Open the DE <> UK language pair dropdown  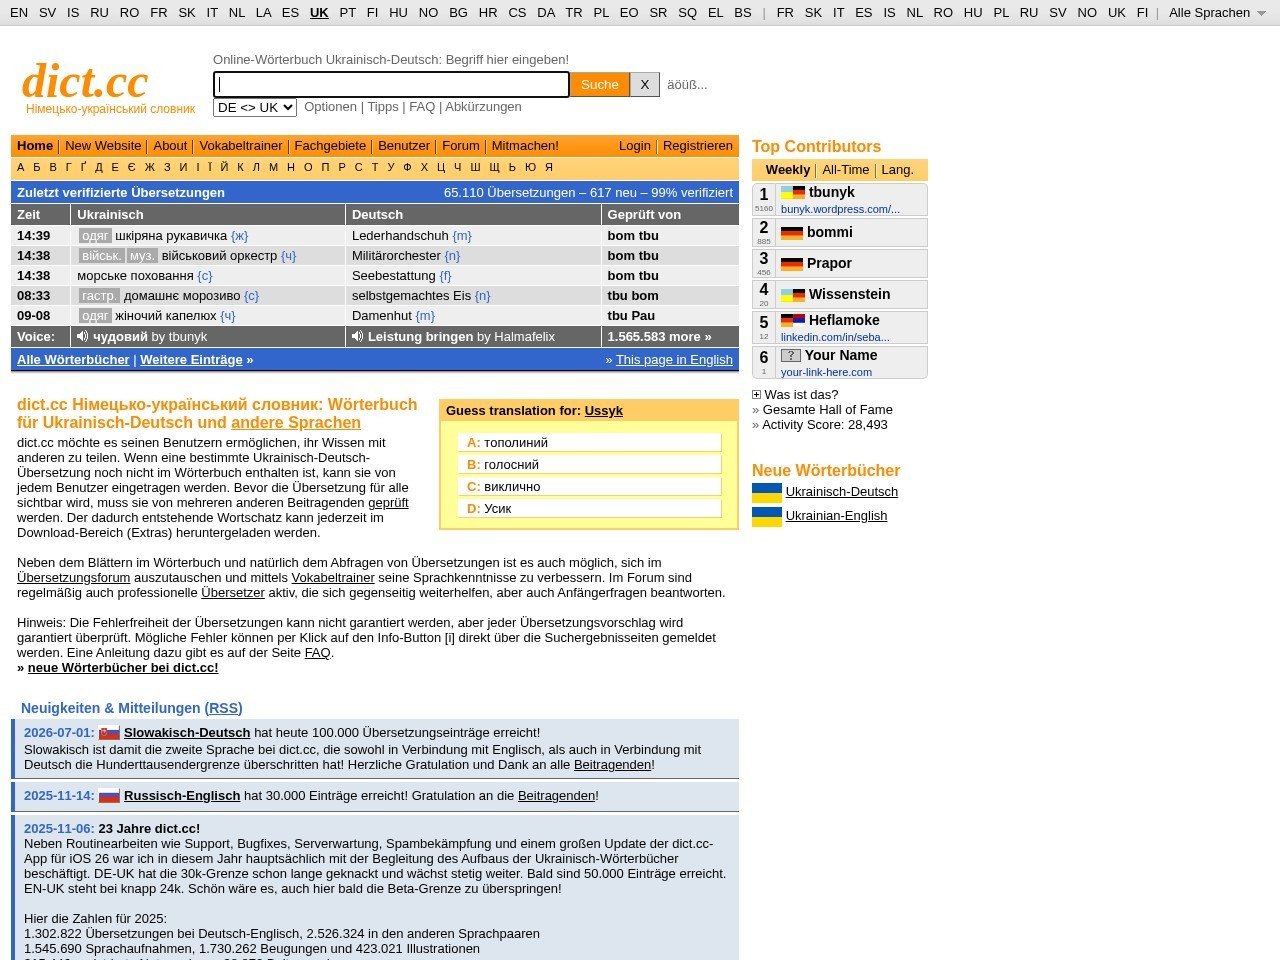coord(255,107)
